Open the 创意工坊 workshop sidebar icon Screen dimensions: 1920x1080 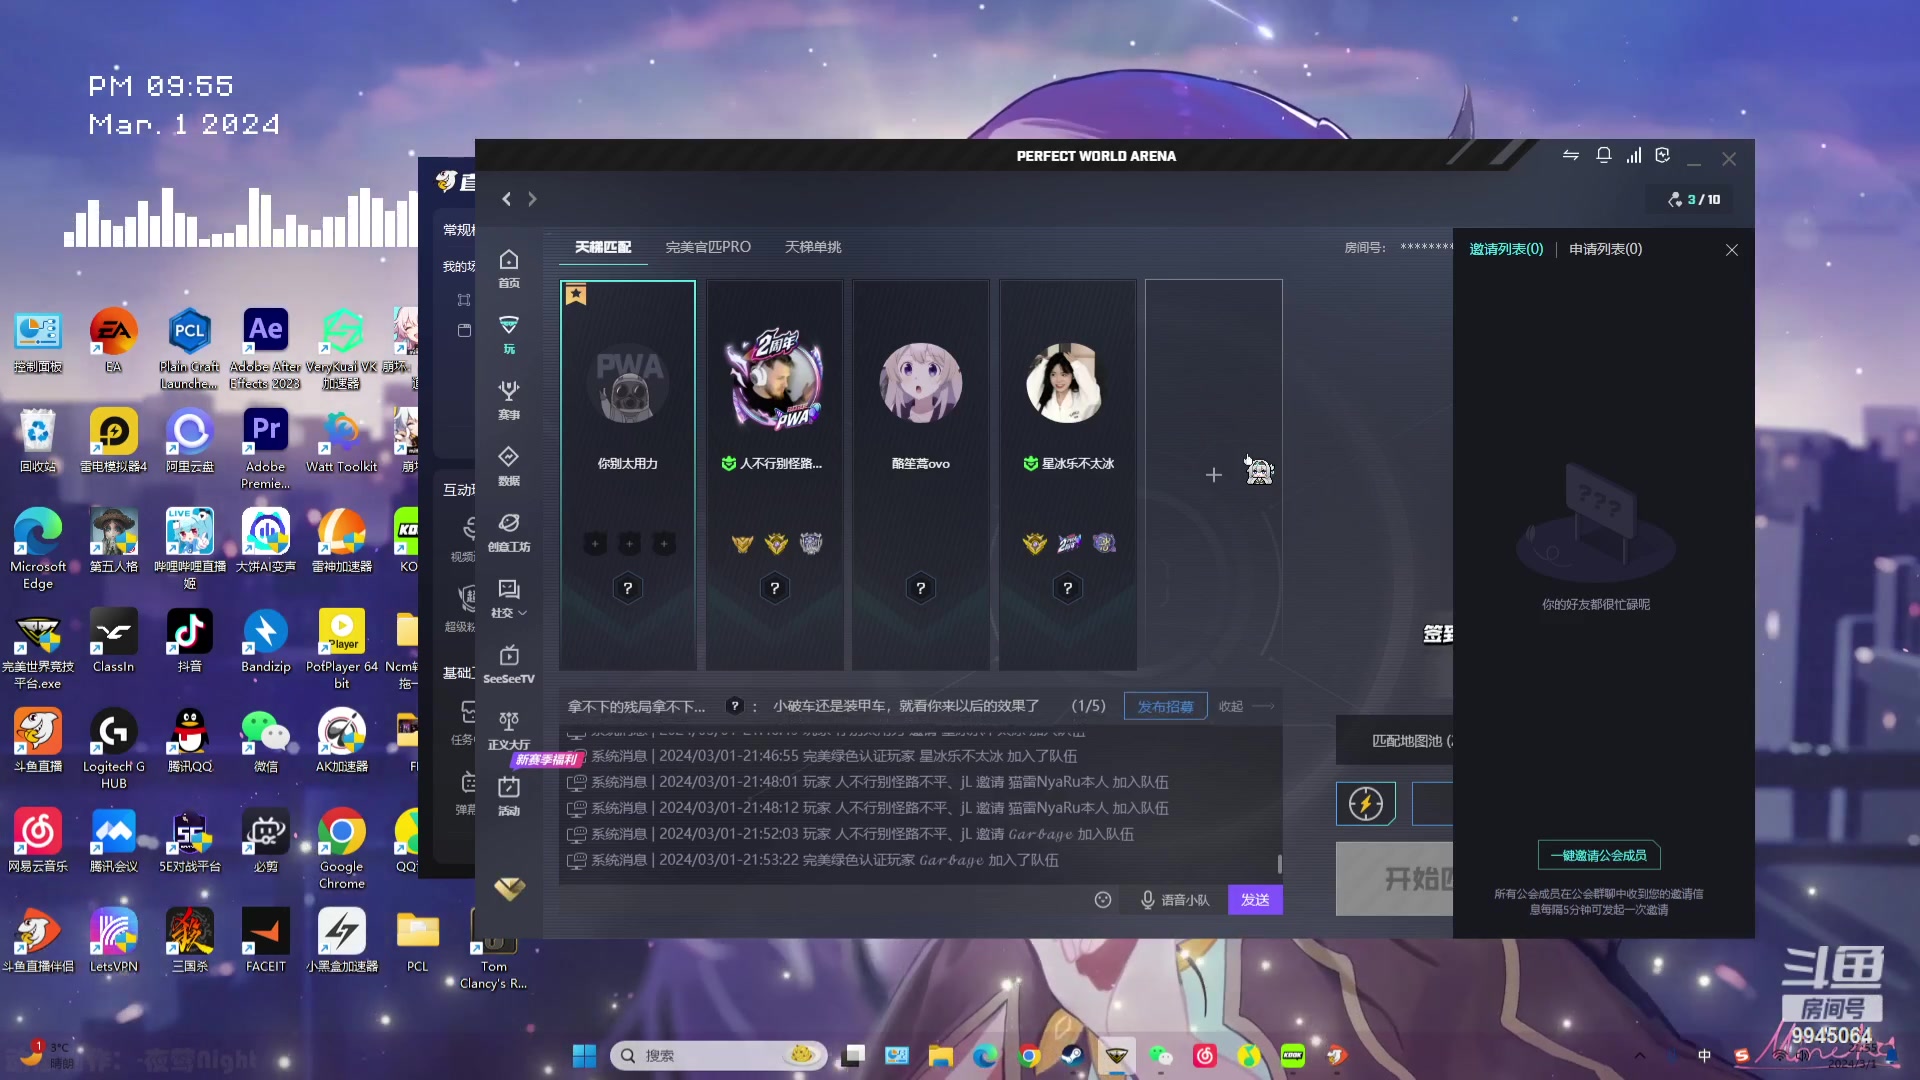pyautogui.click(x=509, y=532)
